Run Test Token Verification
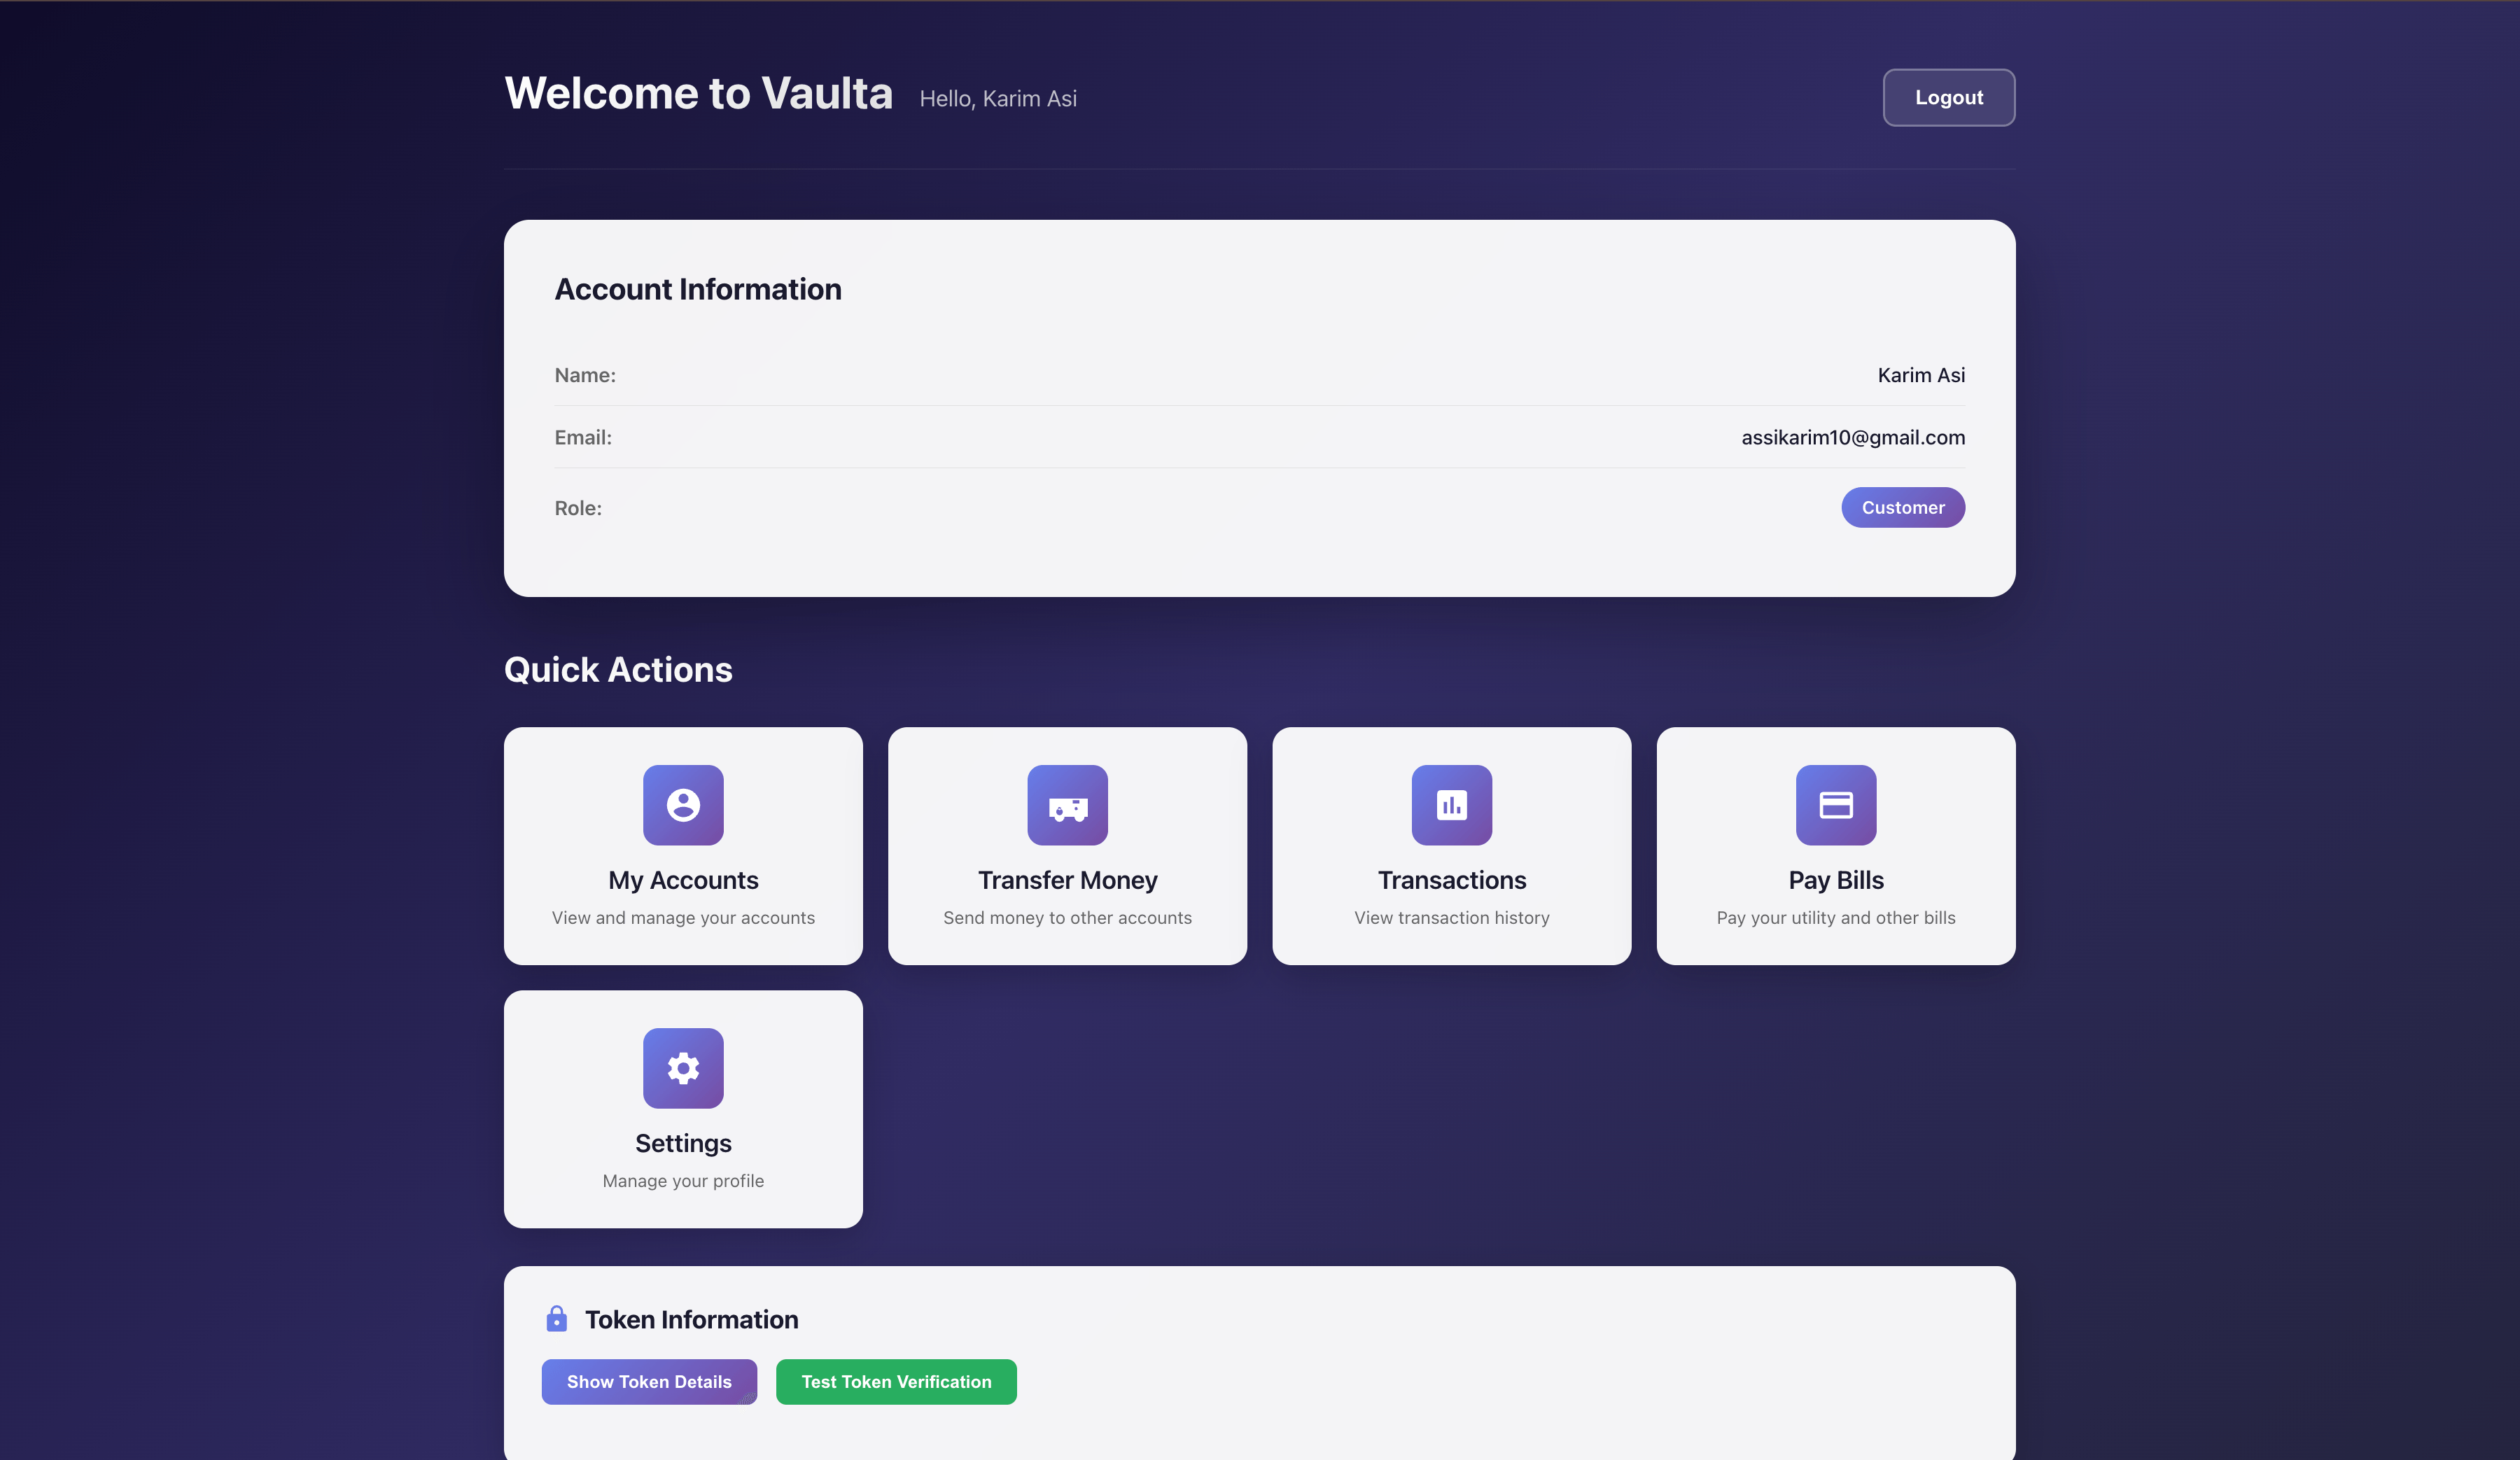Screen dimensions: 2520x1460 point(895,1381)
